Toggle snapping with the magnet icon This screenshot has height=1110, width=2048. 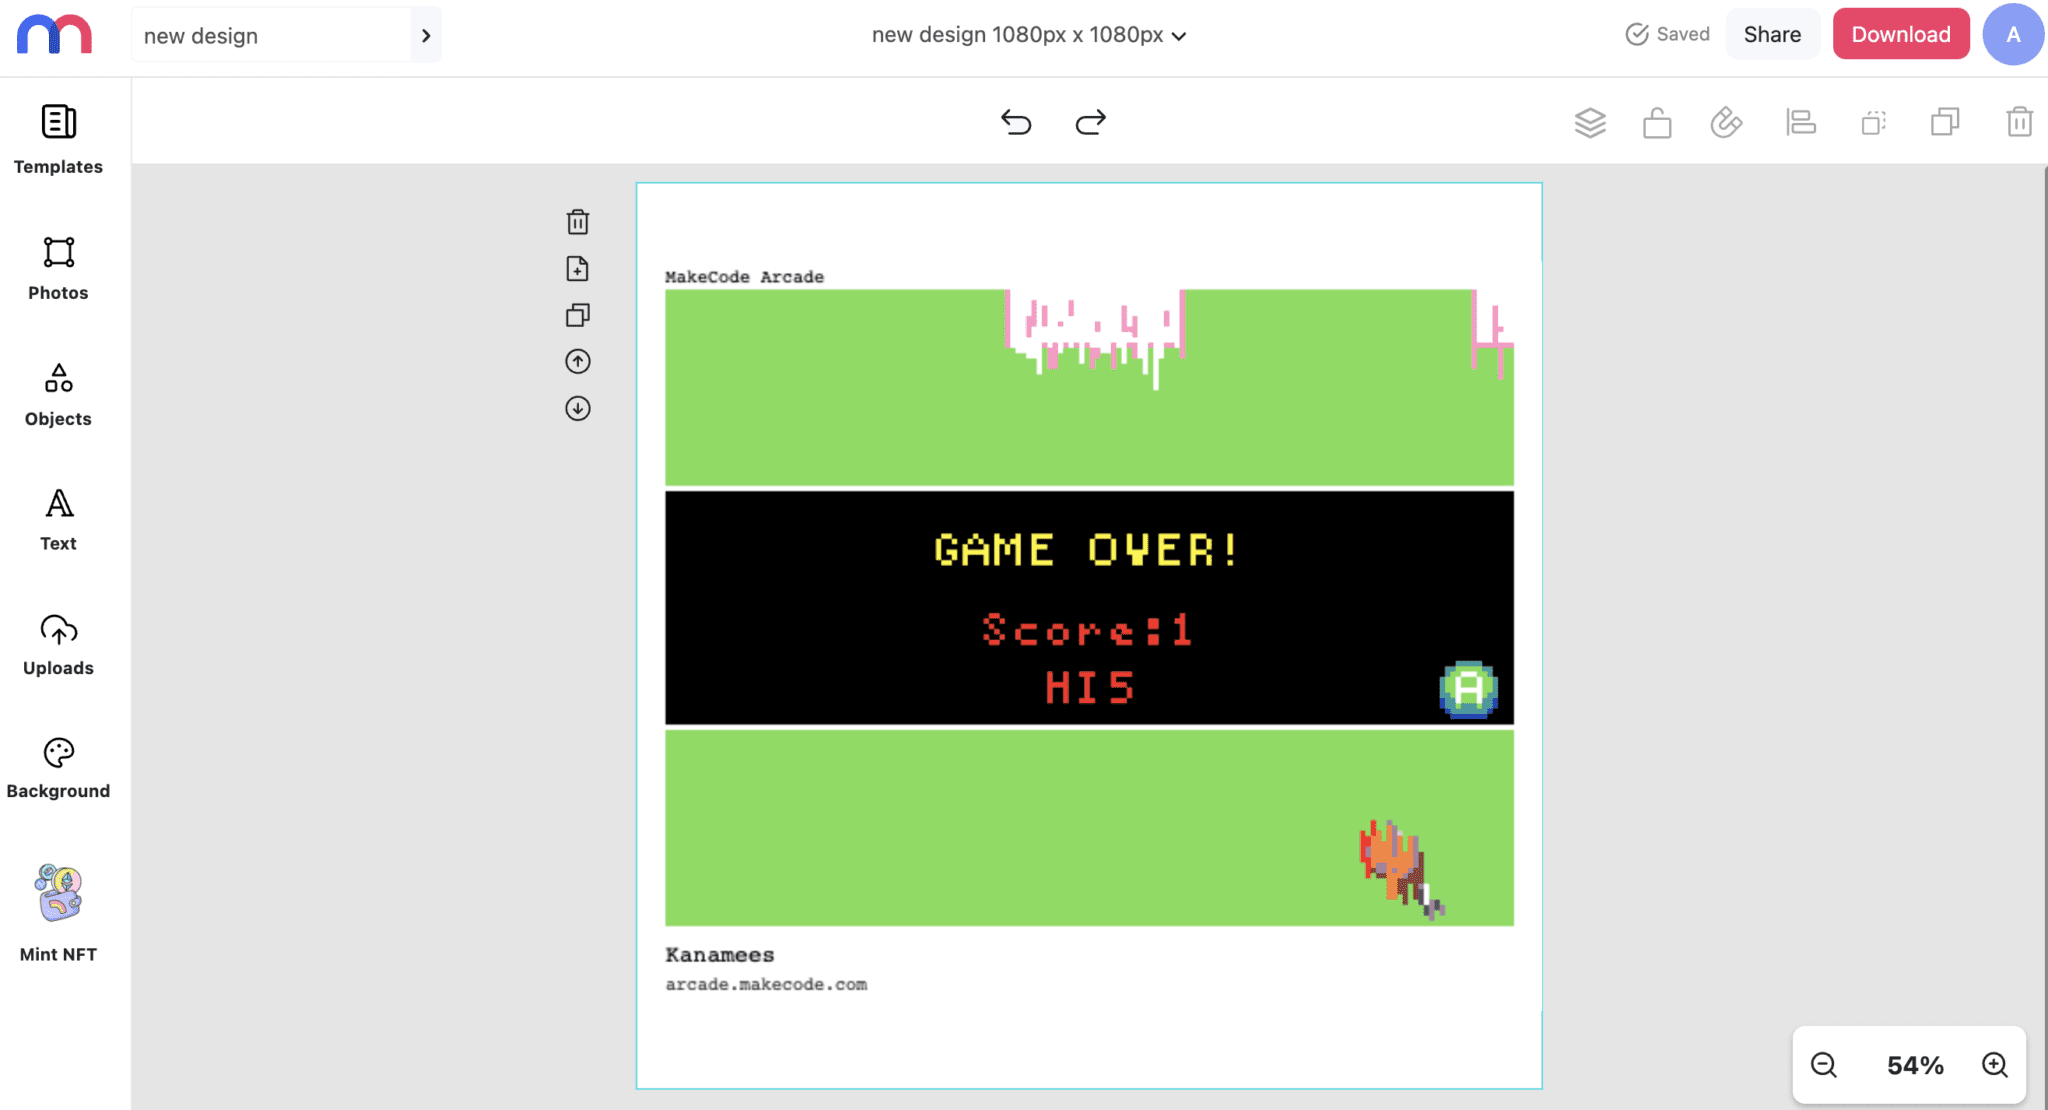click(x=1728, y=122)
